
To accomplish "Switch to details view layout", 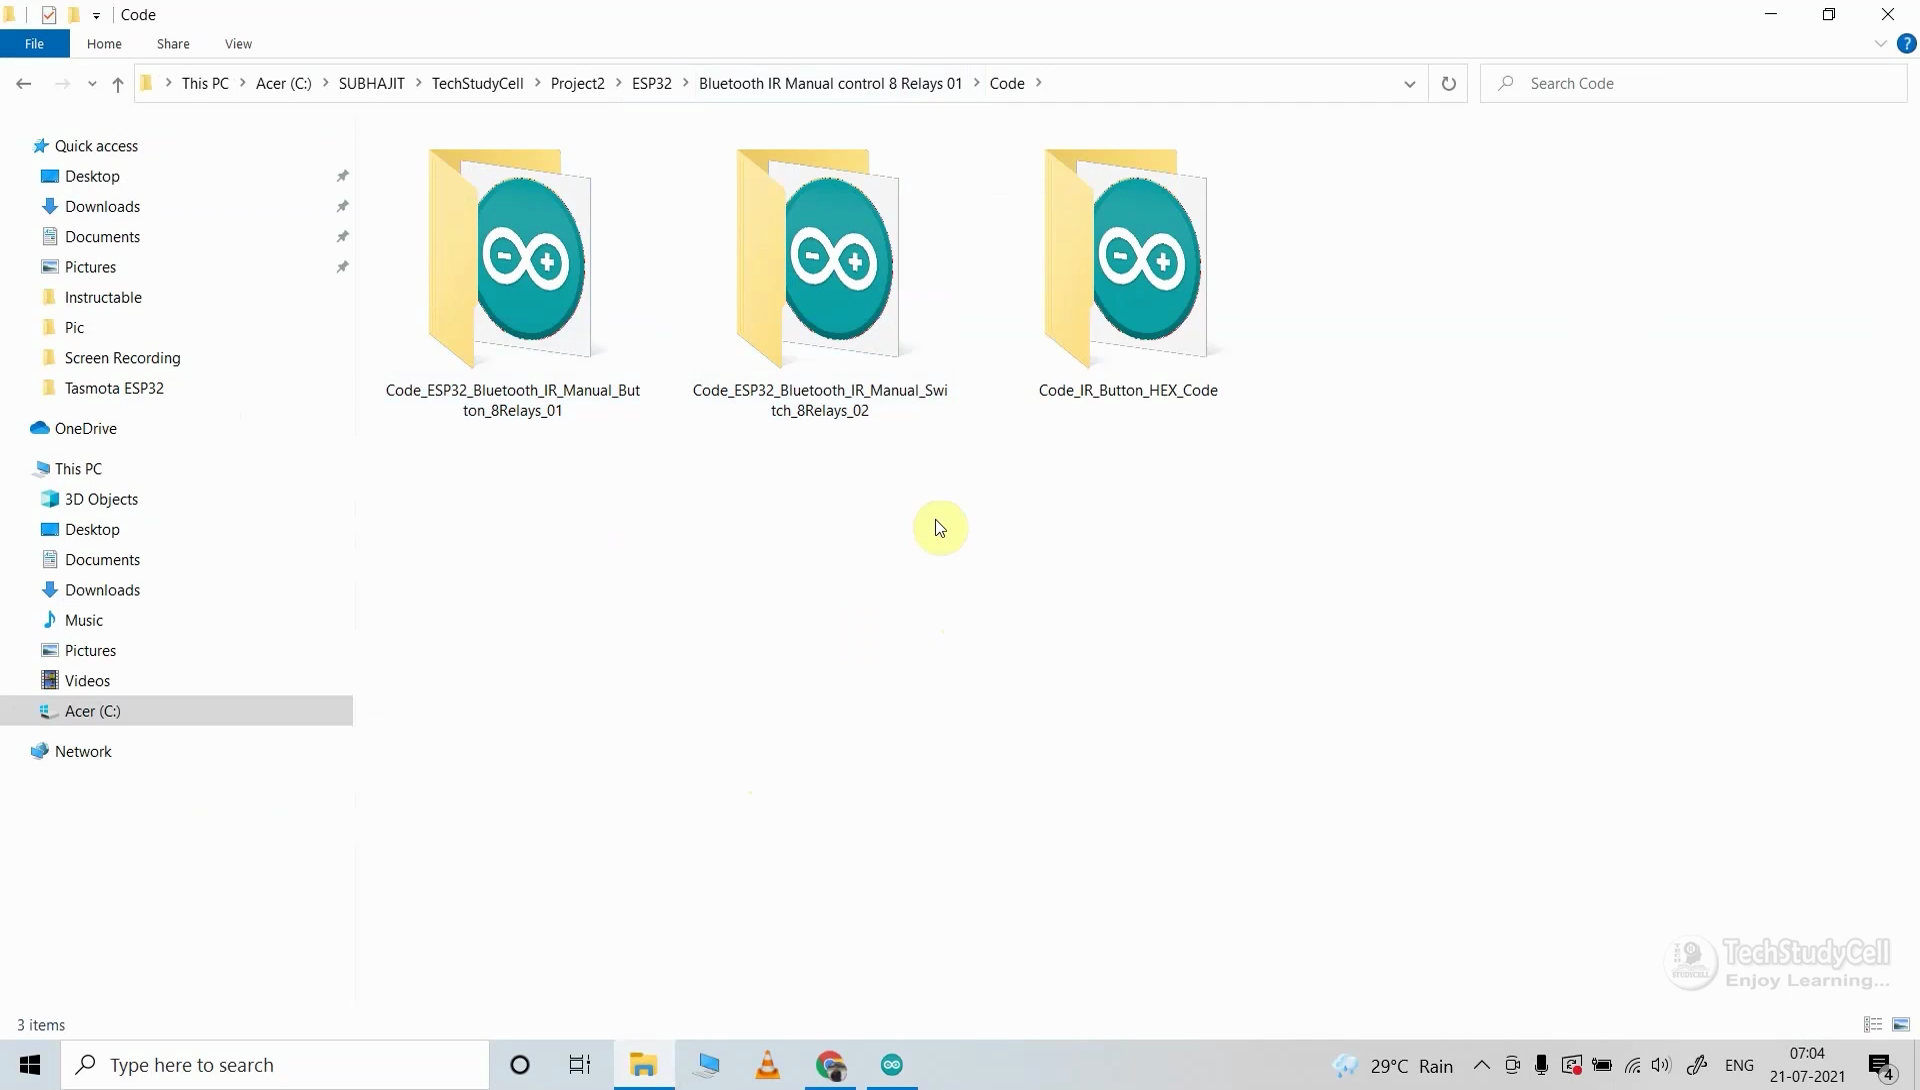I will (x=1873, y=1025).
